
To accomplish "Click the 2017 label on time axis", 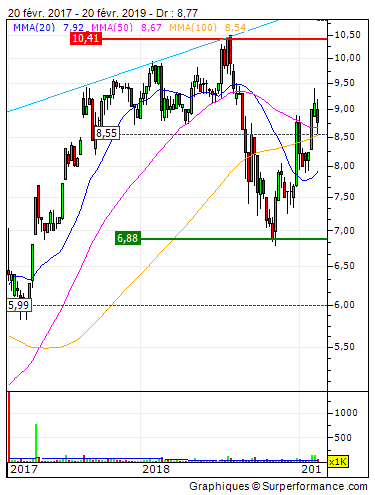I will tap(24, 469).
